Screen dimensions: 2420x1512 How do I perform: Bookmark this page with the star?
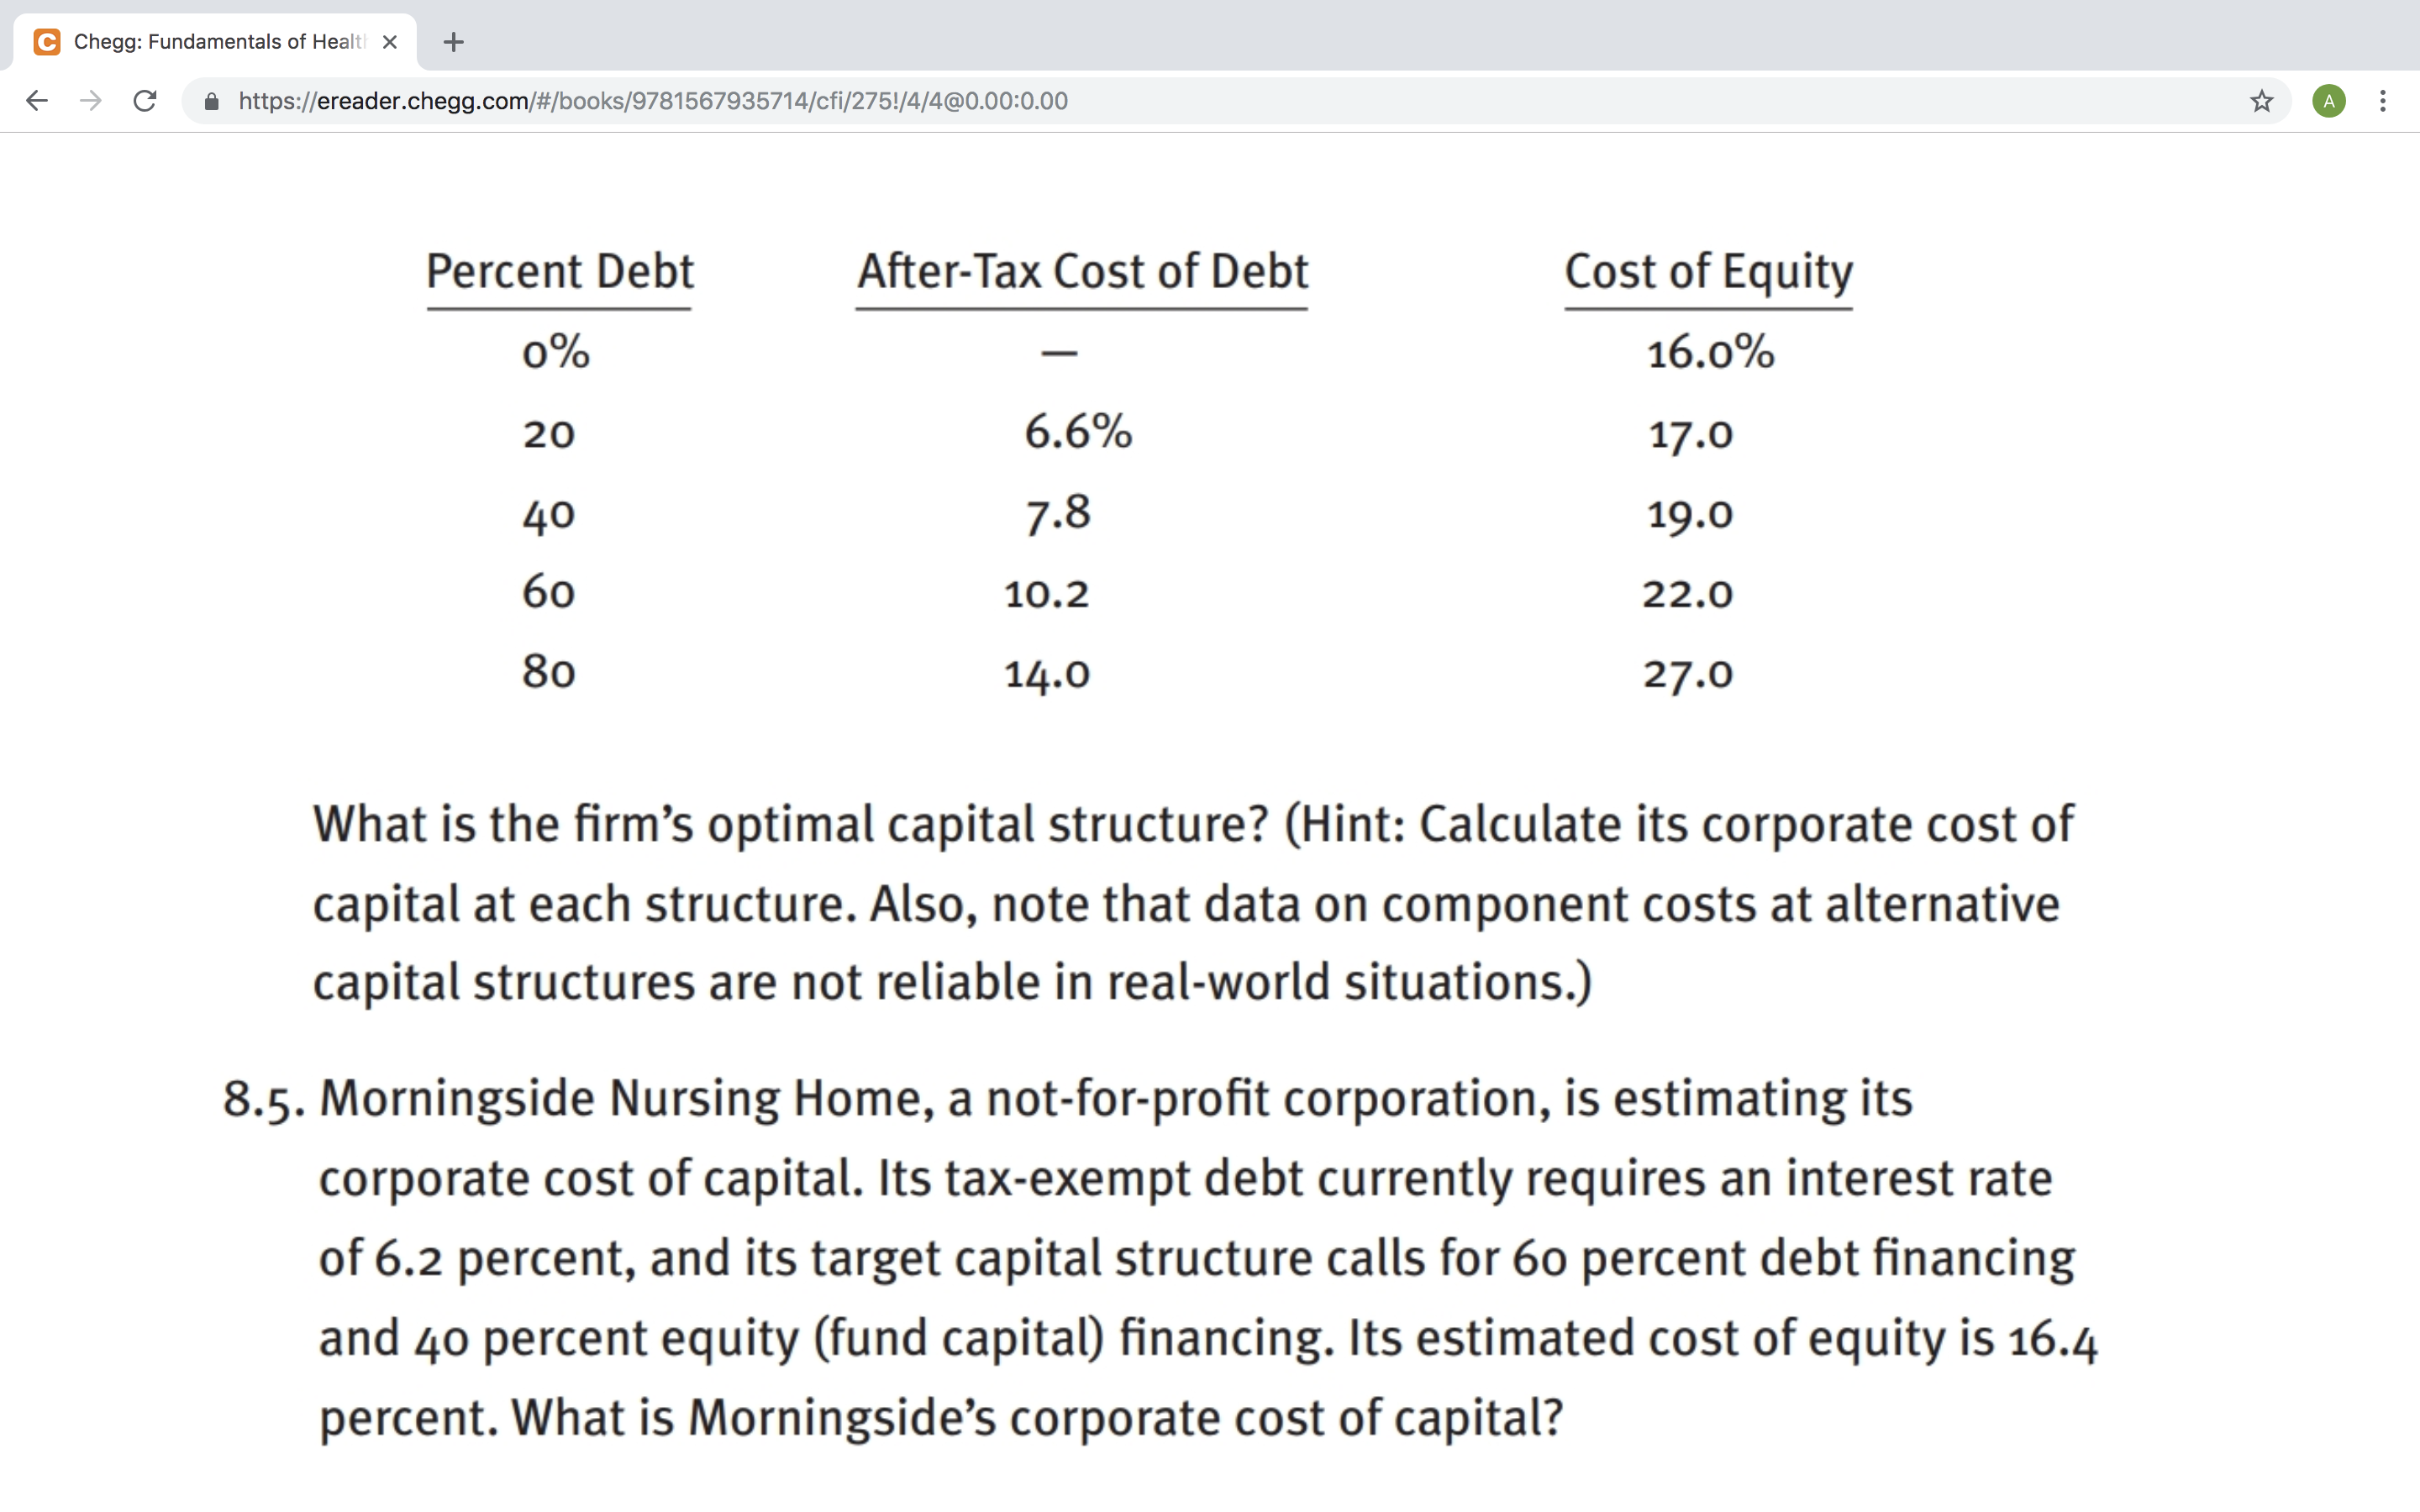tap(2261, 101)
